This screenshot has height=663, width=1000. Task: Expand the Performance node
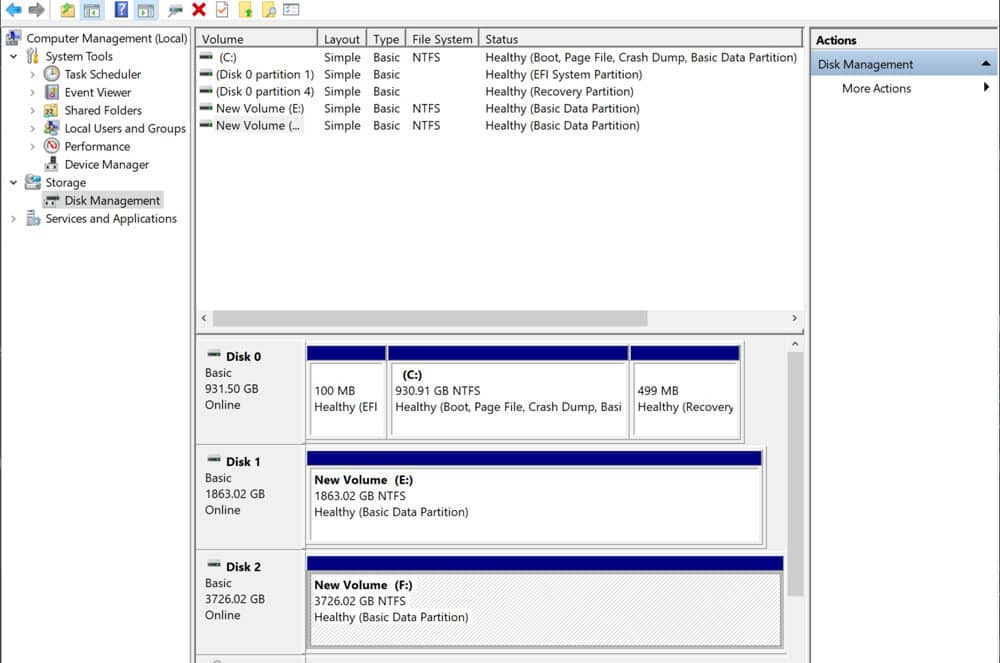click(x=33, y=147)
